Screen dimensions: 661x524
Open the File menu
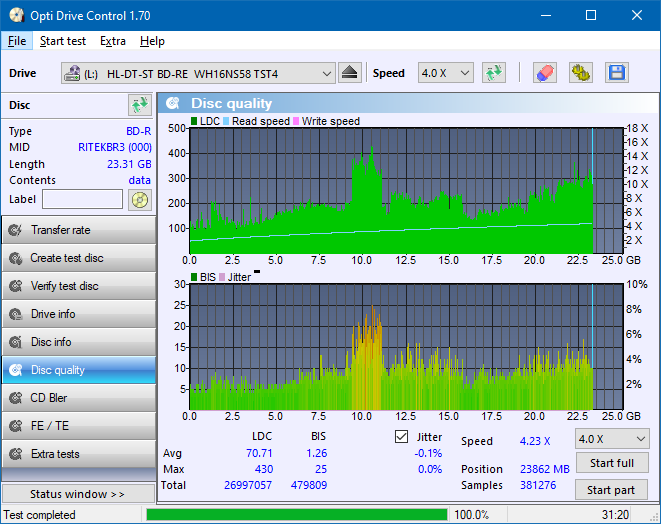[x=17, y=41]
